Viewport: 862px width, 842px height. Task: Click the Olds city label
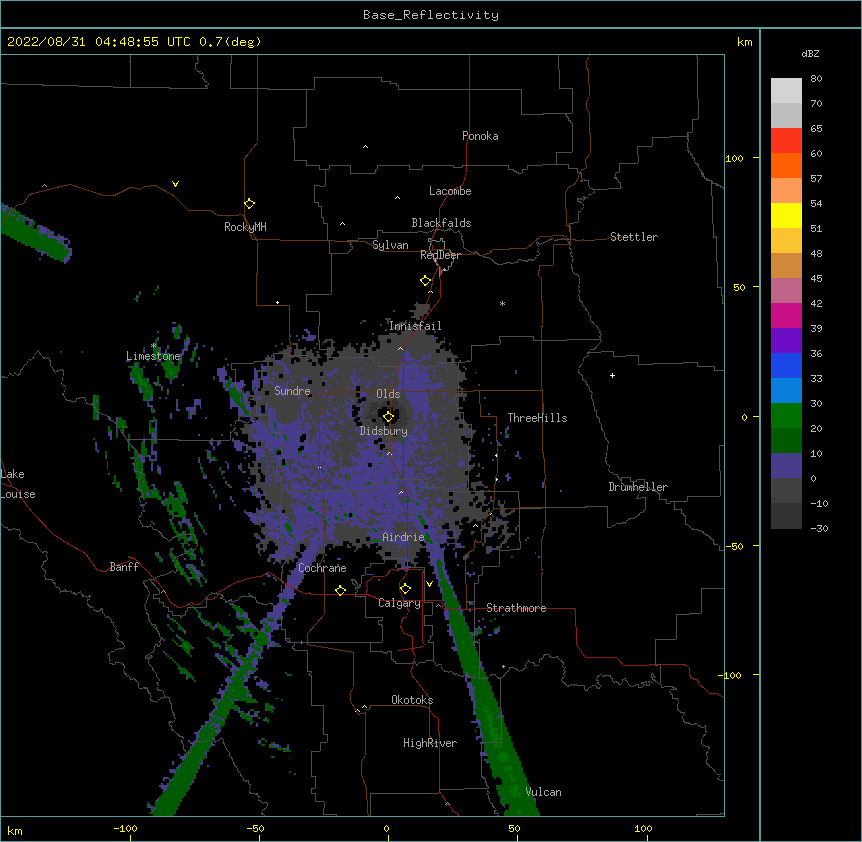click(x=388, y=394)
